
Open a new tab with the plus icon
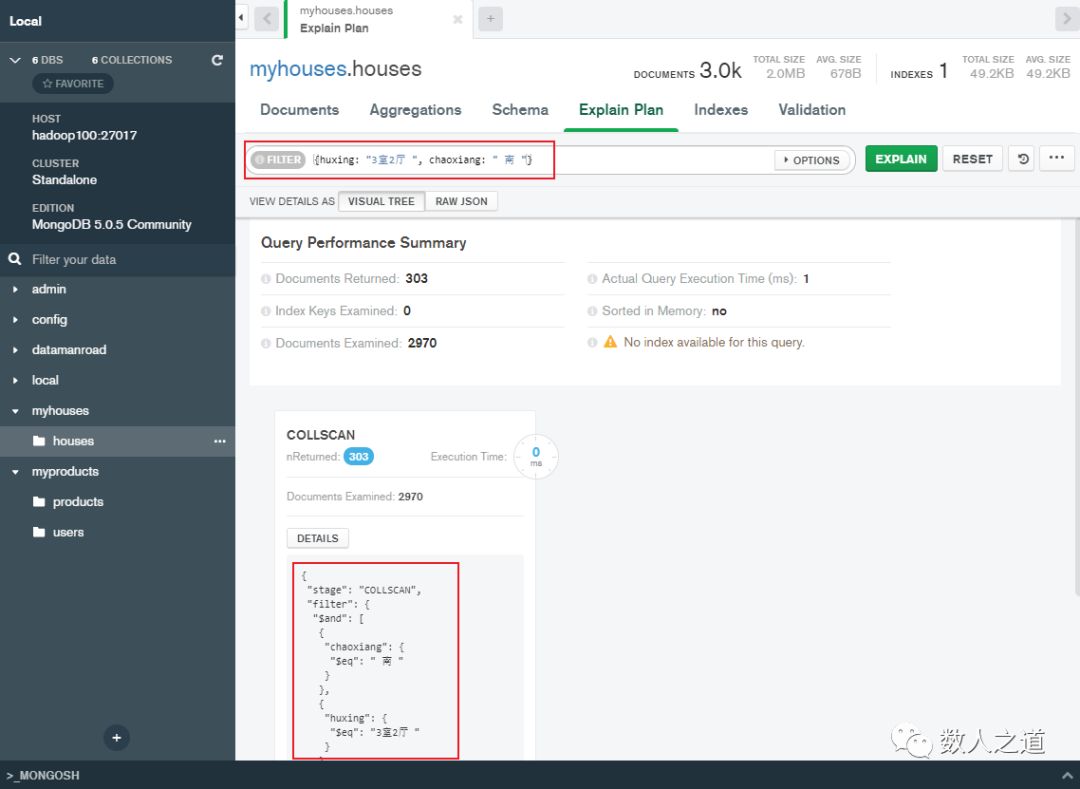490,18
